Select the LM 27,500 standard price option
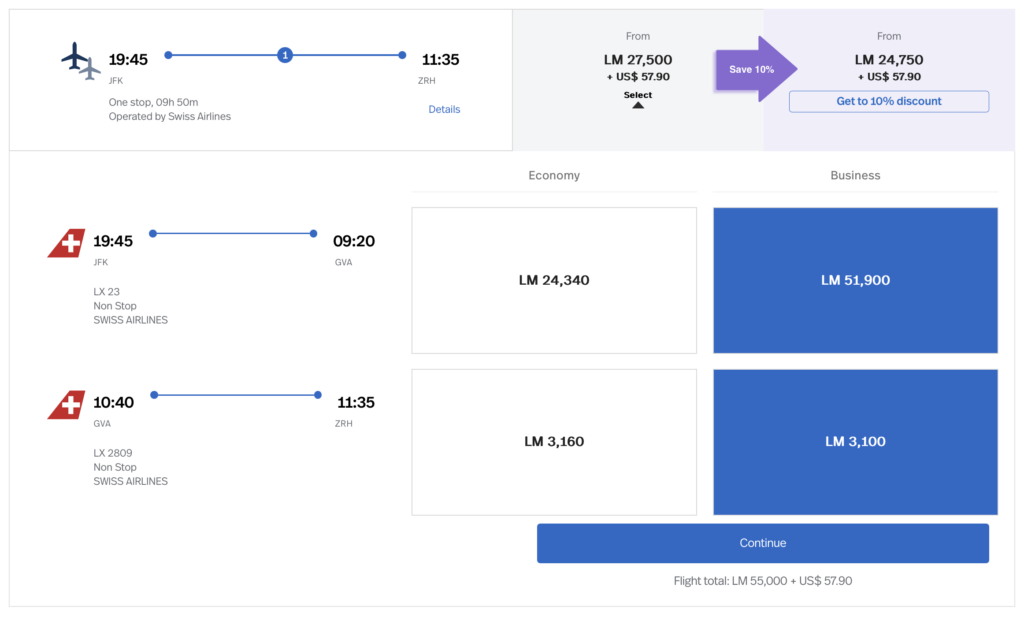1024x617 pixels. tap(638, 60)
